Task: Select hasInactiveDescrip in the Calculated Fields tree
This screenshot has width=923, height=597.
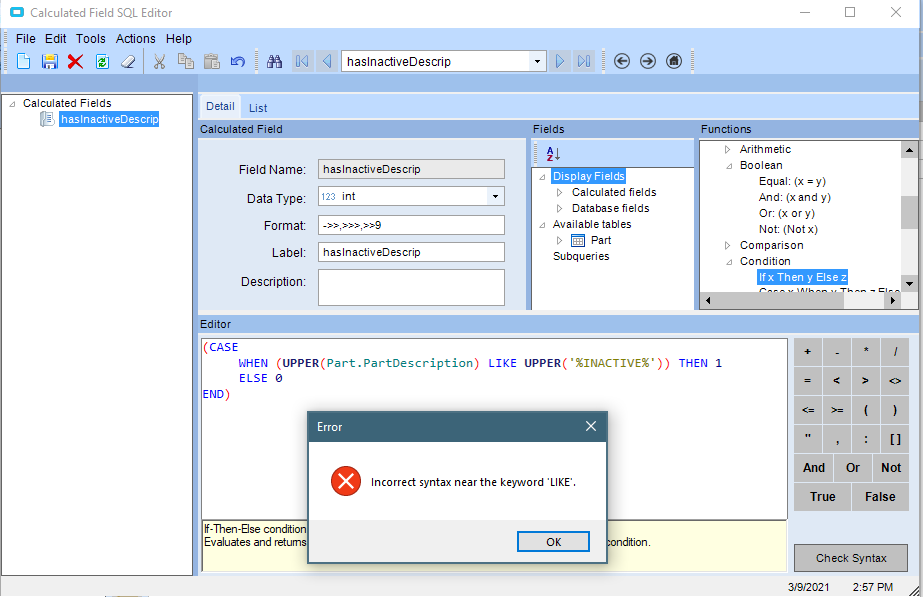Action: (109, 119)
